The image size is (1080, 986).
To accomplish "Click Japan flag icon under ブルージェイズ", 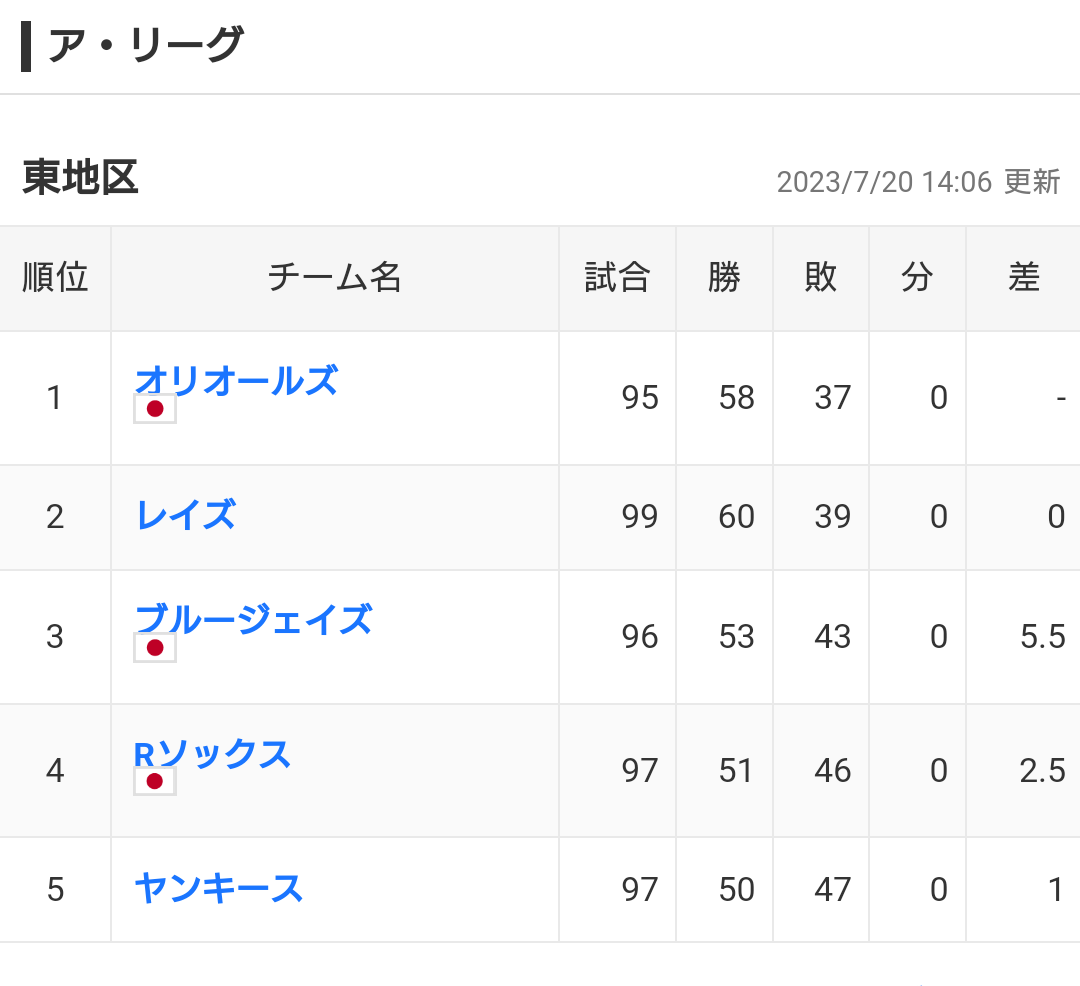I will [155, 648].
